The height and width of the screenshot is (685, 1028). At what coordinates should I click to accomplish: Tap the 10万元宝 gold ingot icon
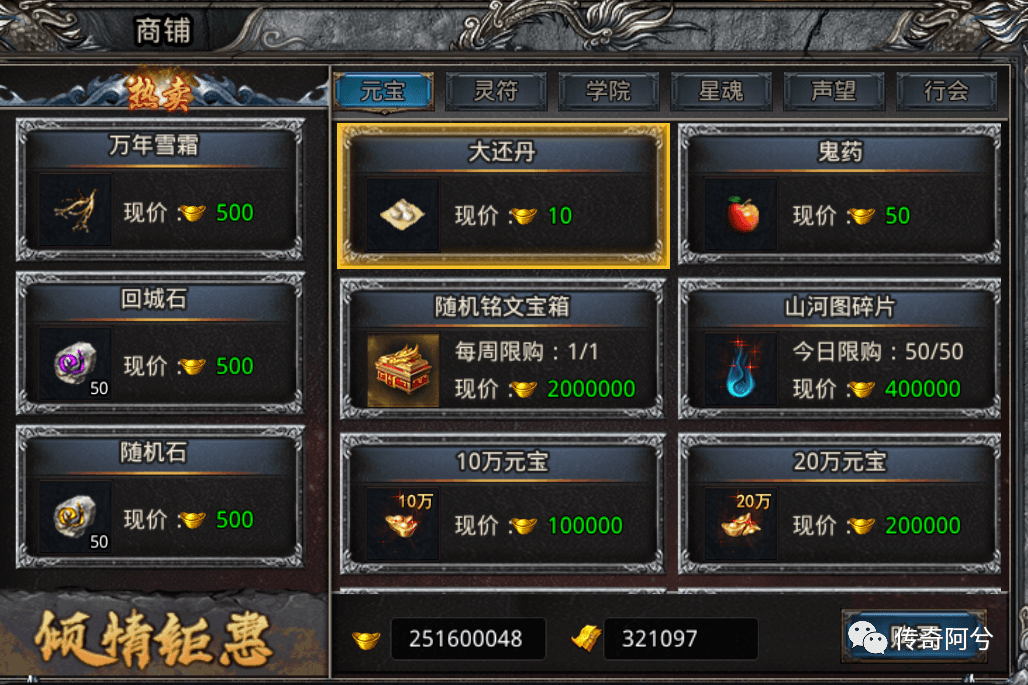[402, 524]
